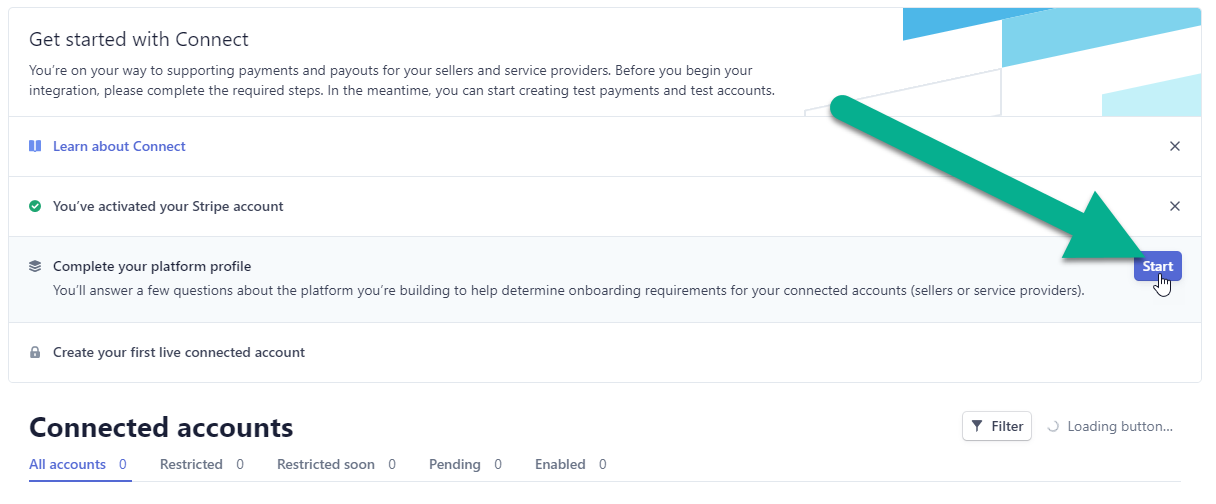
Task: Switch to the Restricted soon tab
Action: [336, 464]
